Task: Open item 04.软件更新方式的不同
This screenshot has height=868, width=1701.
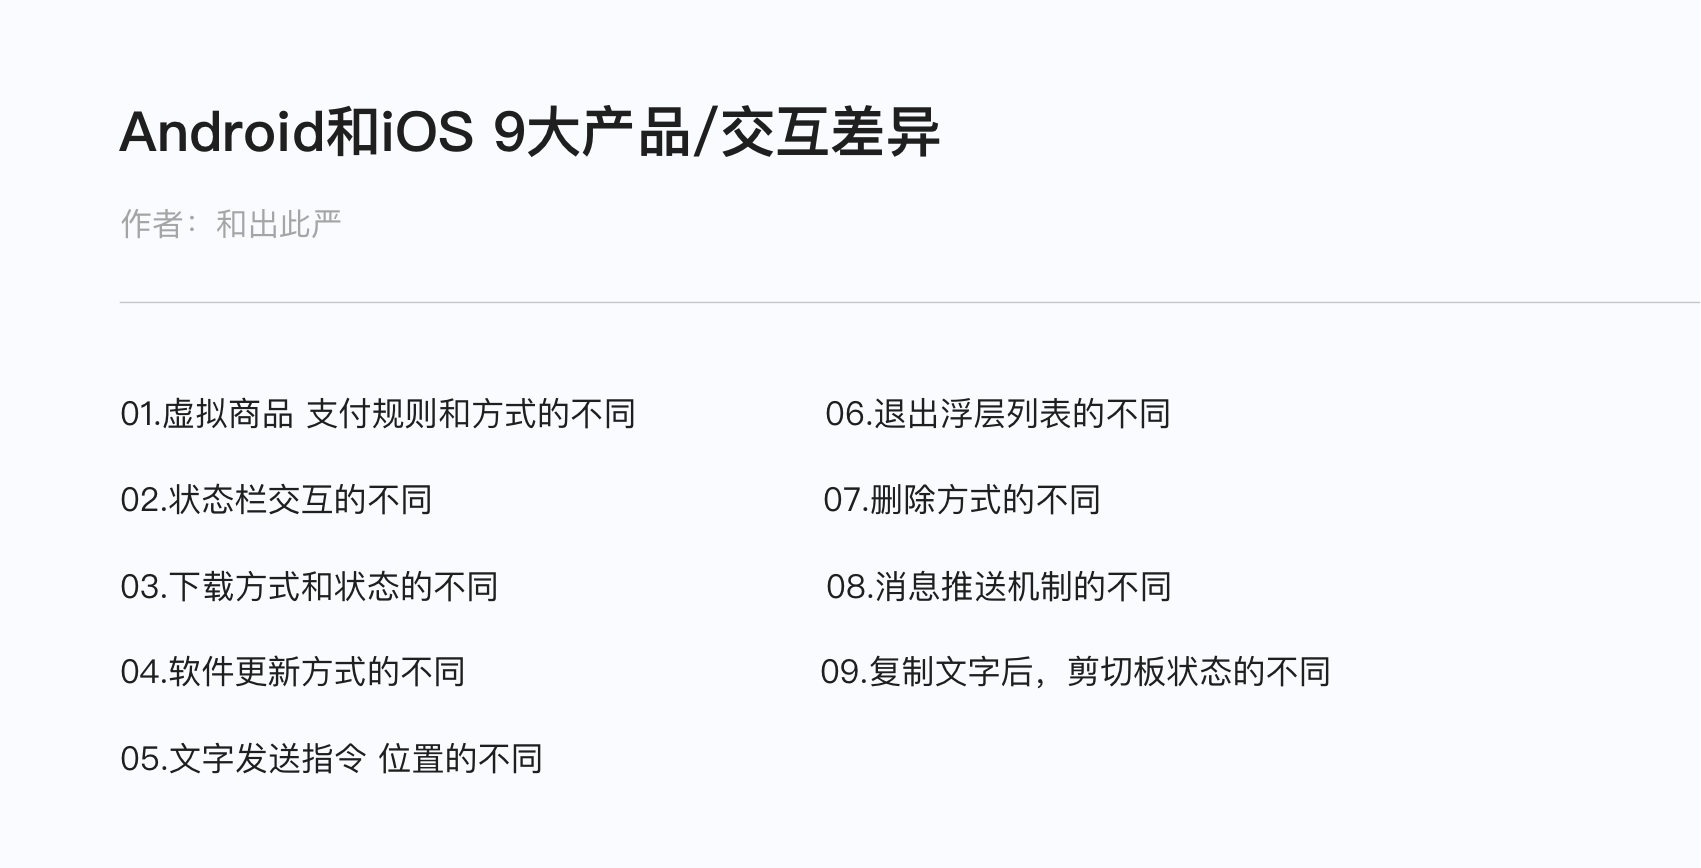Action: [x=293, y=672]
